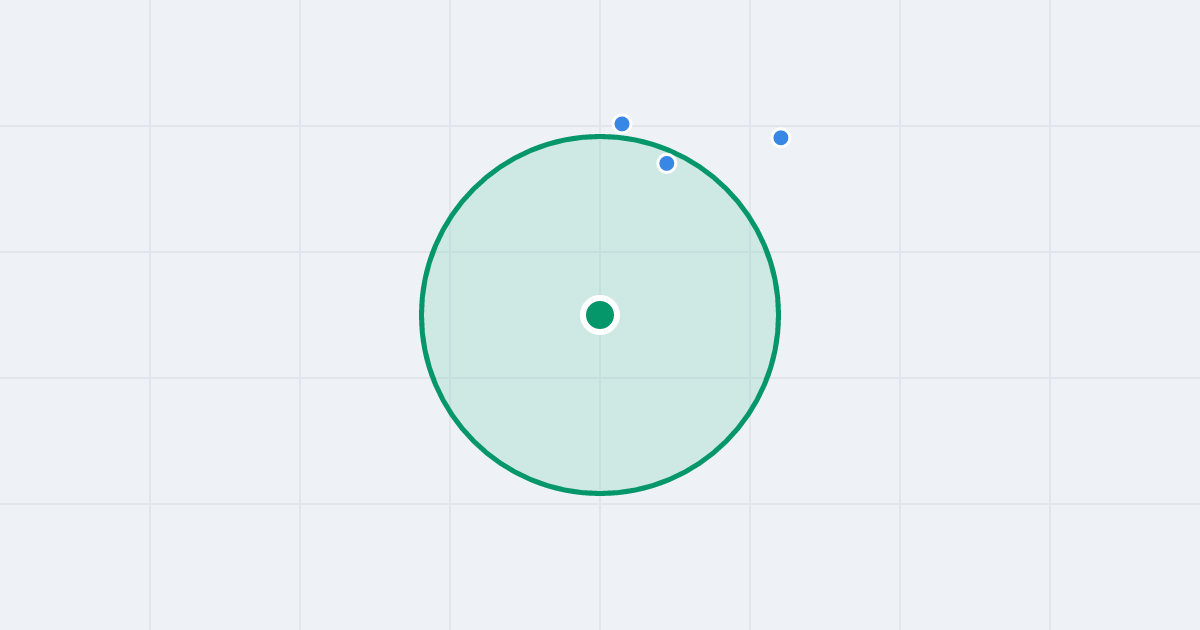Image resolution: width=1200 pixels, height=630 pixels.
Task: Select the blue dot inside the green circle
Action: click(667, 163)
